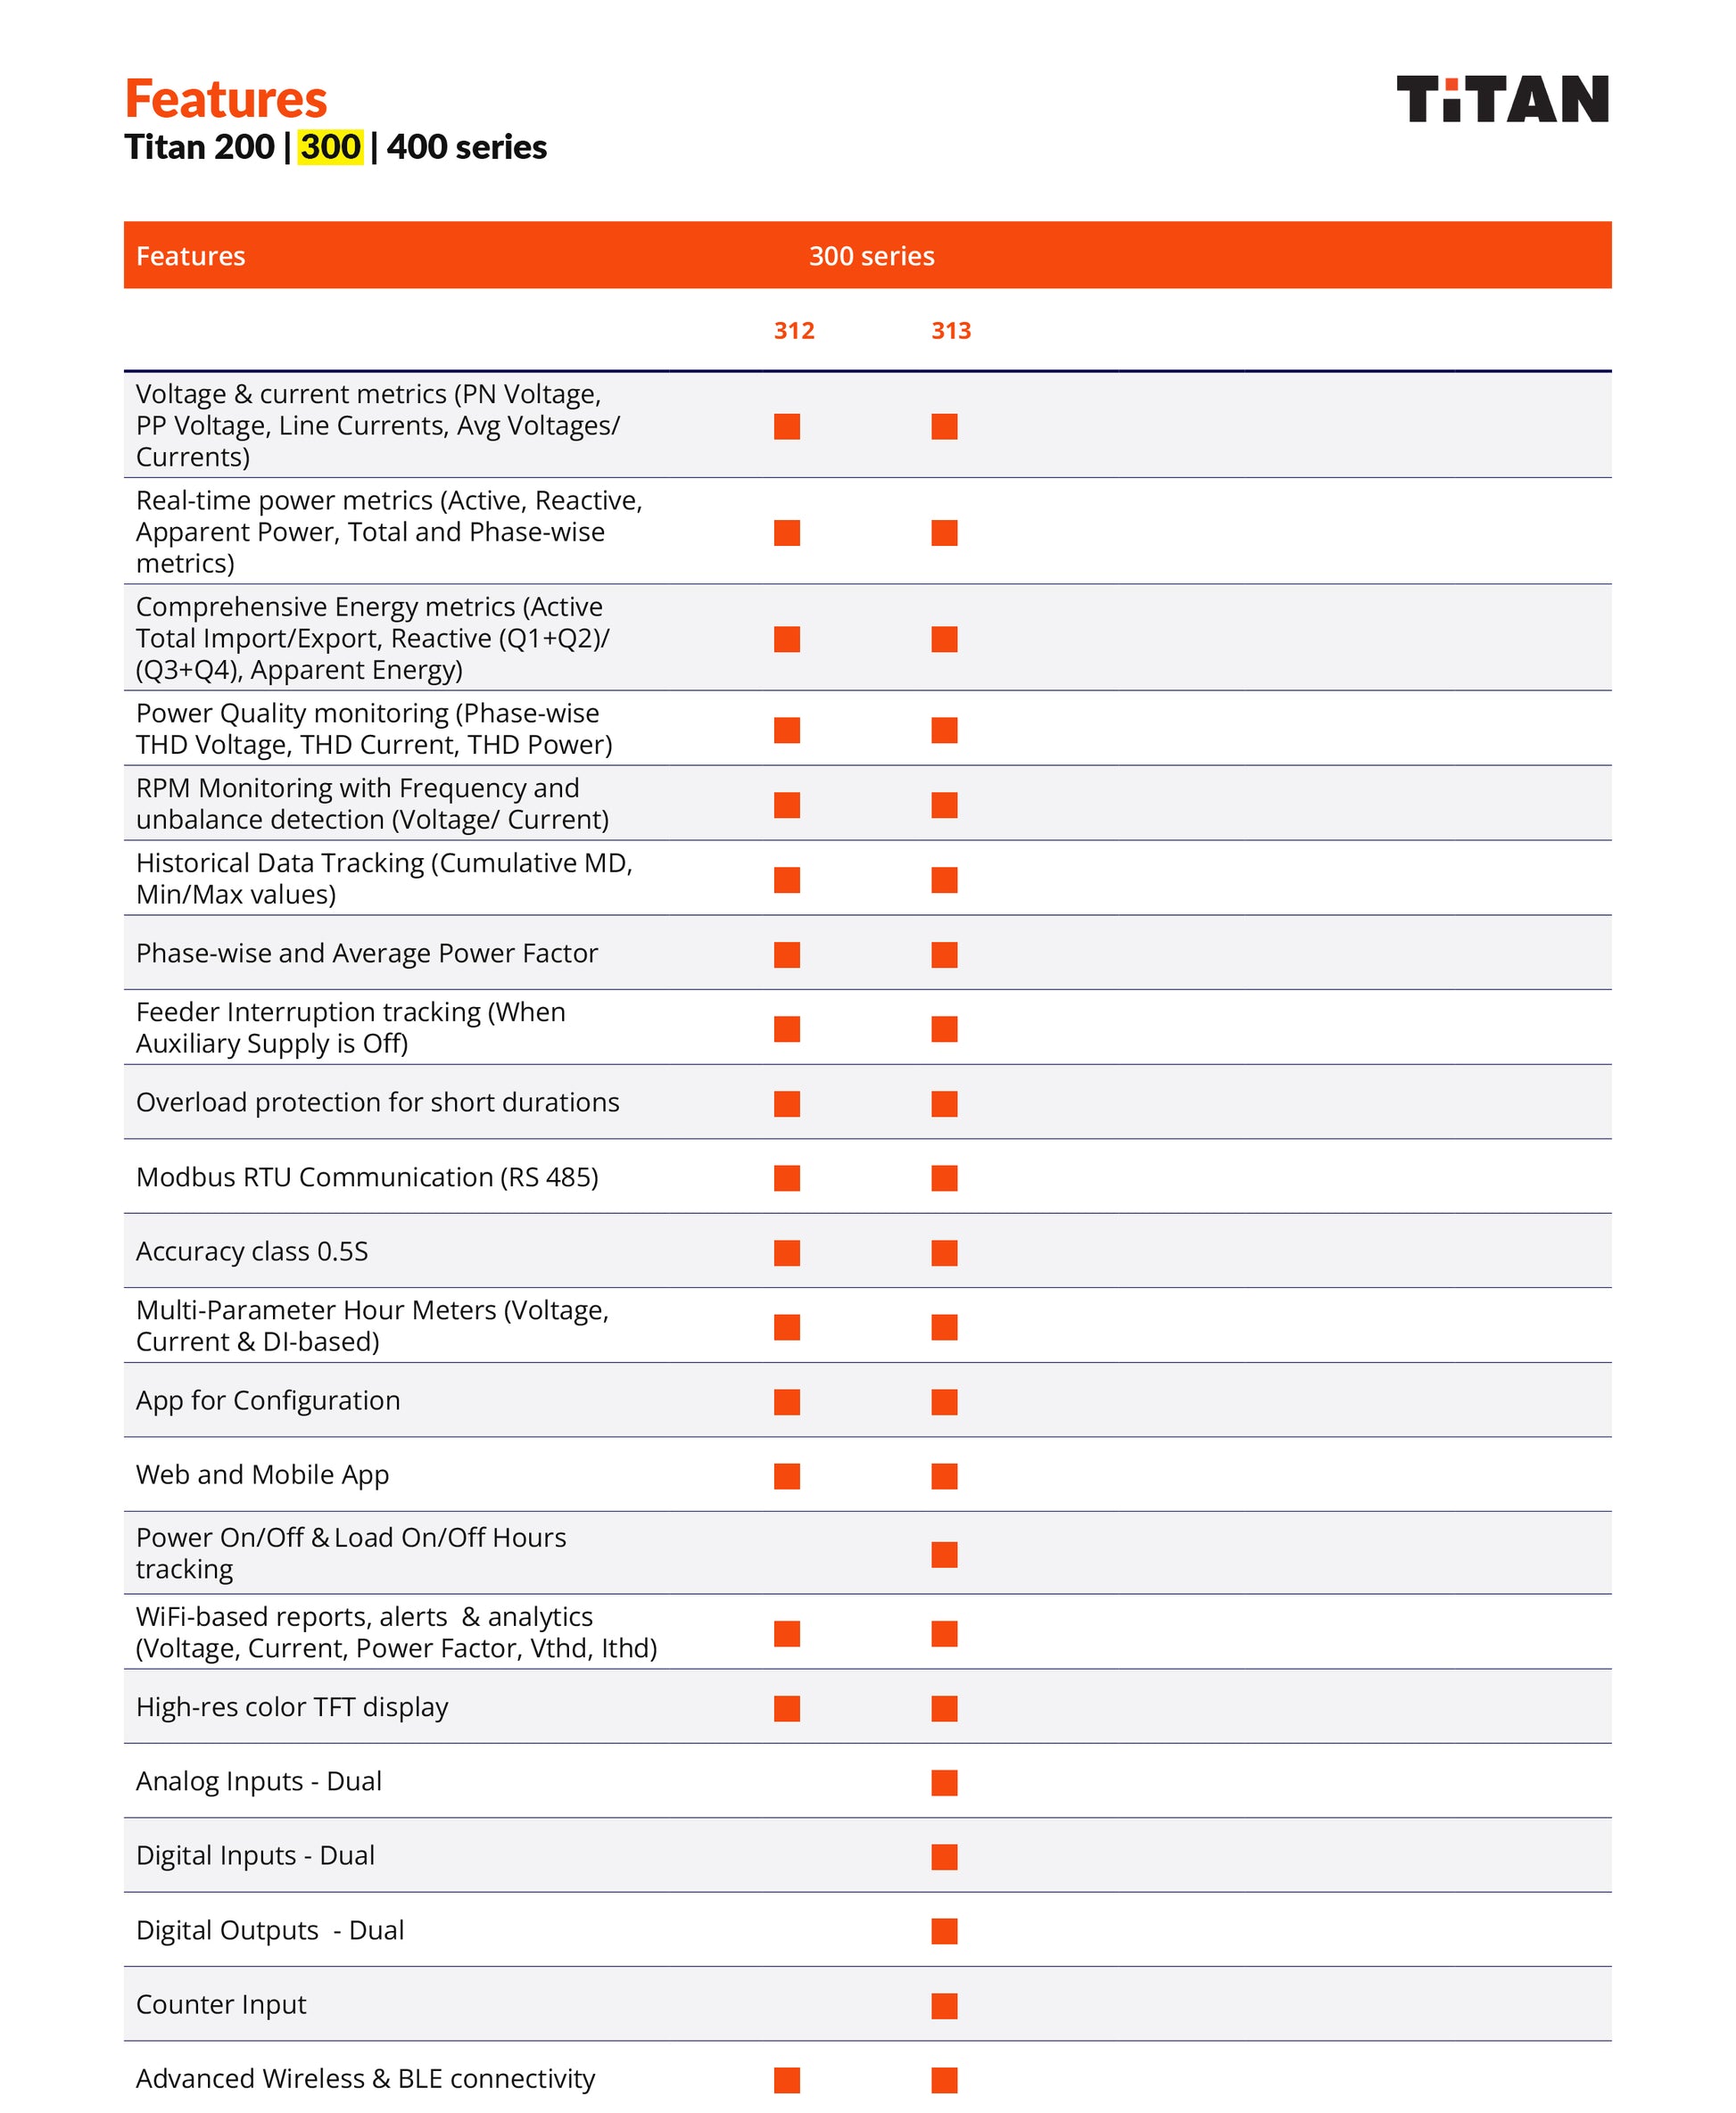Click the 312 marker for High-res color TFT display
The height and width of the screenshot is (2113, 1736).
787,1708
